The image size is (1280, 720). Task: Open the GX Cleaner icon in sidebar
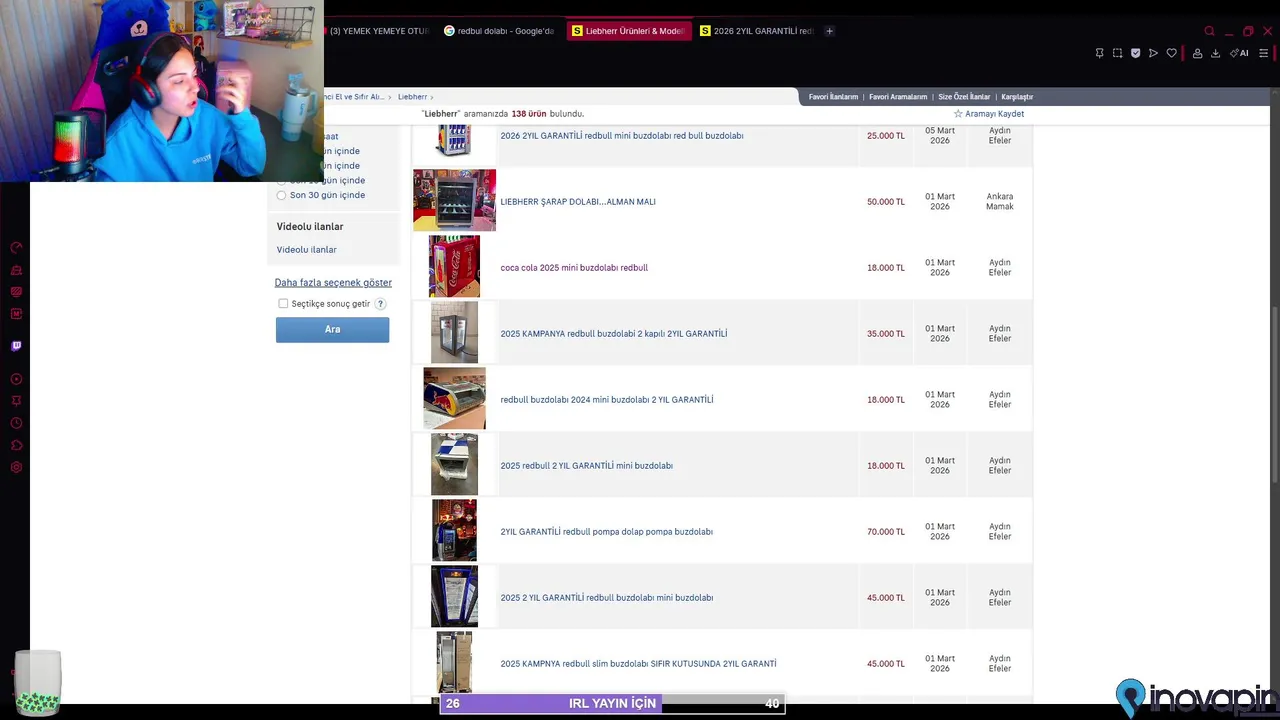pos(16,269)
